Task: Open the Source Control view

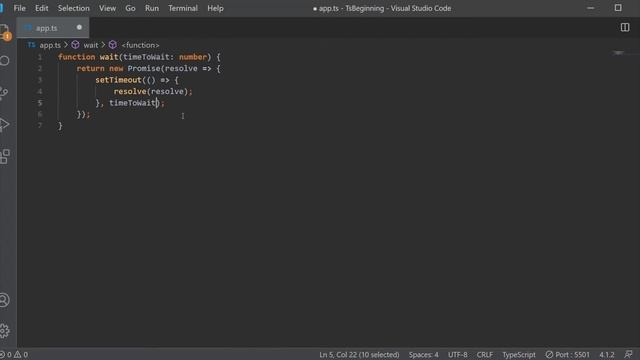Action: tap(4, 93)
